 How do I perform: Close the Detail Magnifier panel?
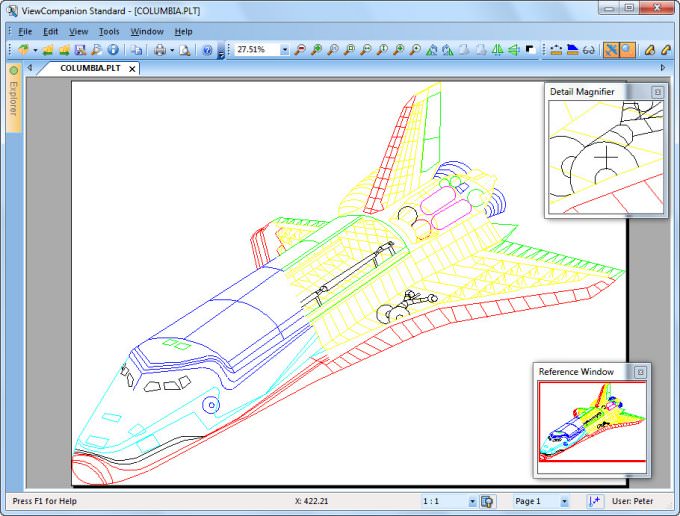click(x=657, y=92)
